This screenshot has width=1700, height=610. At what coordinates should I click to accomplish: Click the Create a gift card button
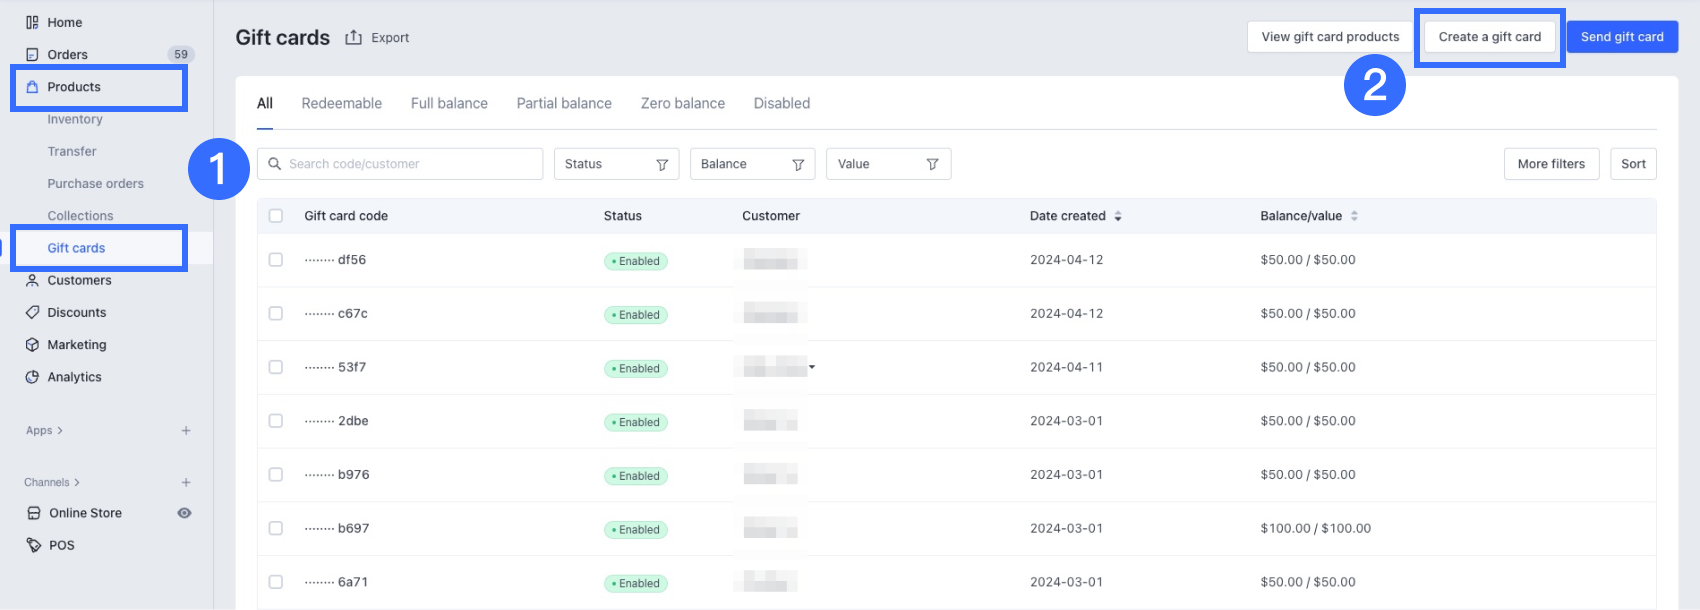click(1489, 37)
